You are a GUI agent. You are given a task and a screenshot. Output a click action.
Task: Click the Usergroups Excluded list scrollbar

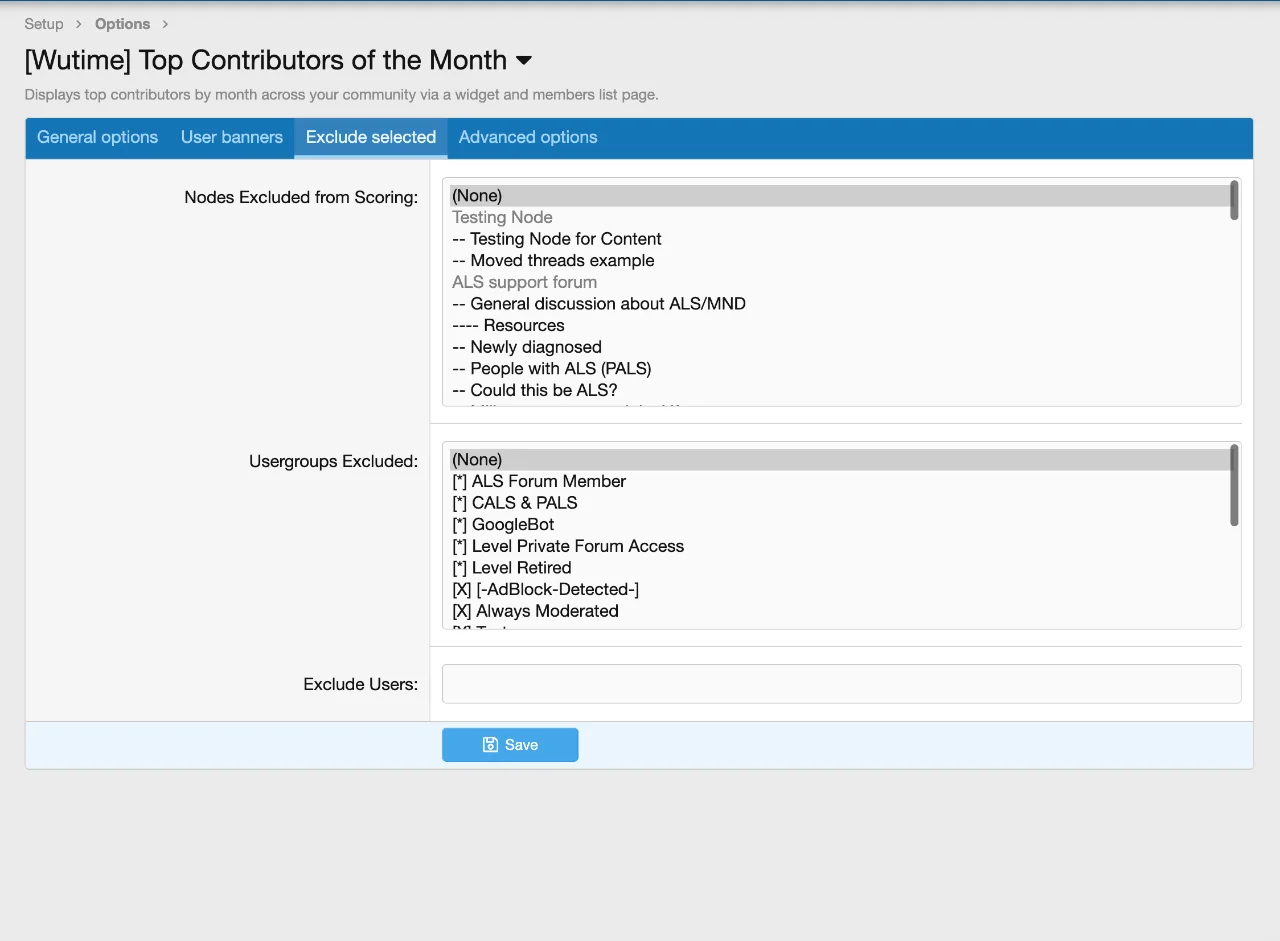(x=1234, y=486)
